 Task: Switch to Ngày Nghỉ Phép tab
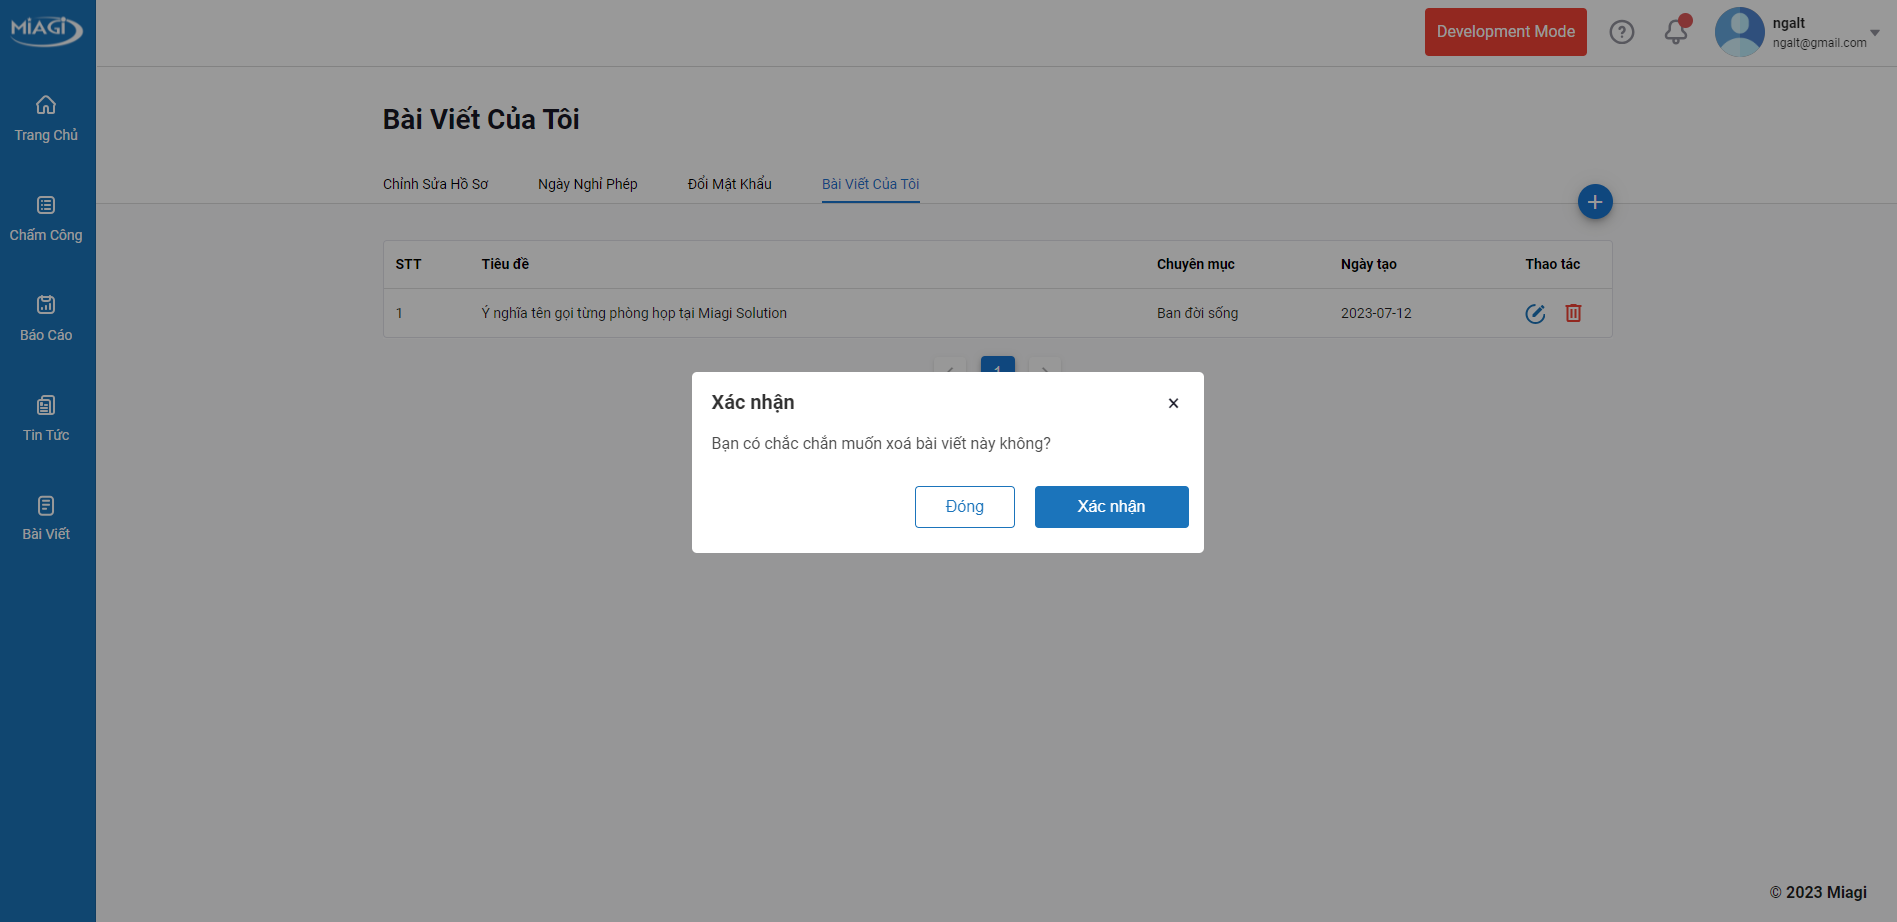point(587,184)
